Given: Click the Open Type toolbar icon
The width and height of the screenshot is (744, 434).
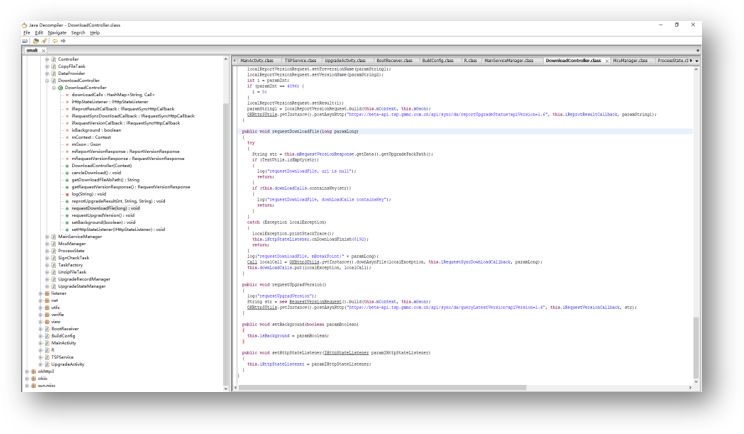Looking at the screenshot, I should (x=36, y=41).
